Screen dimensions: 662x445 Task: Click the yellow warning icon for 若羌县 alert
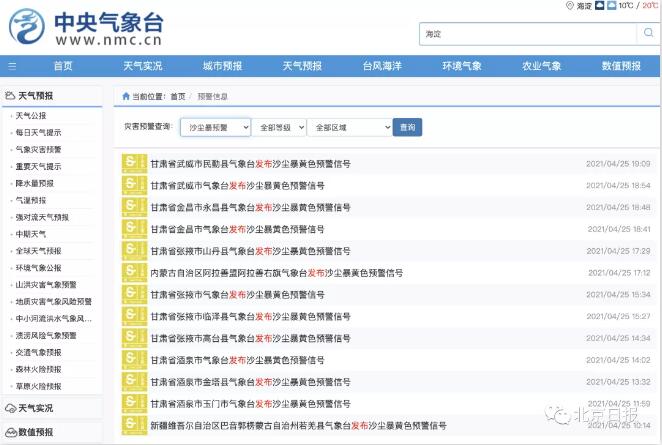click(134, 424)
